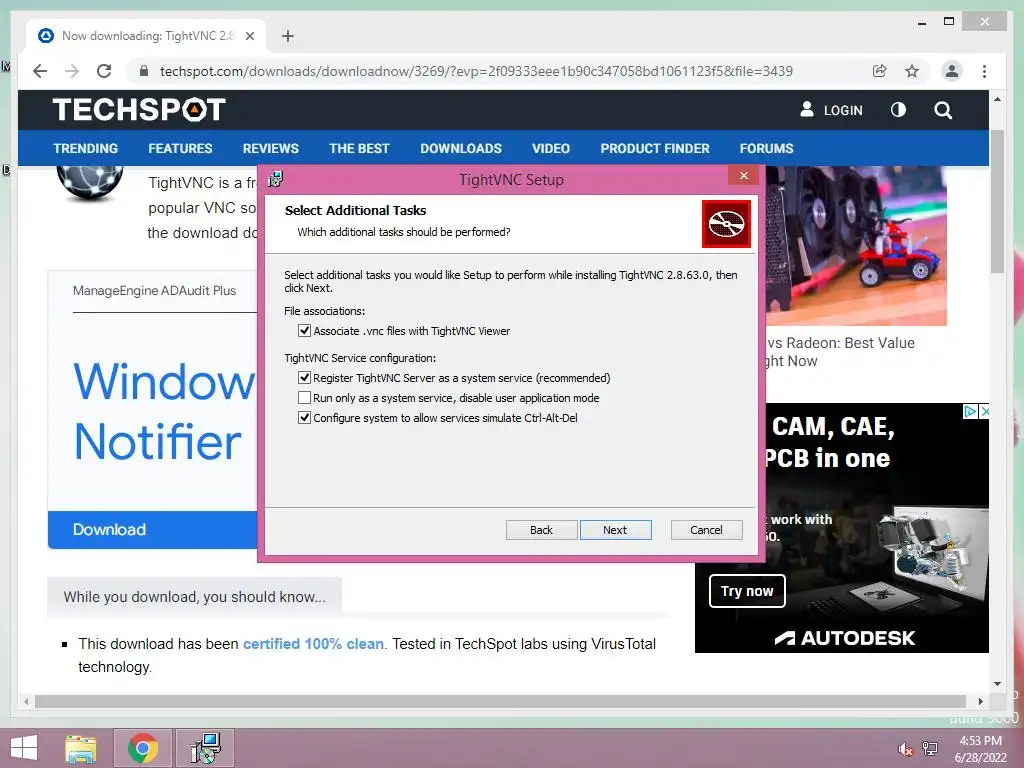Click the techspot.com URL address field
Viewport: 1024px width, 768px height.
point(476,71)
